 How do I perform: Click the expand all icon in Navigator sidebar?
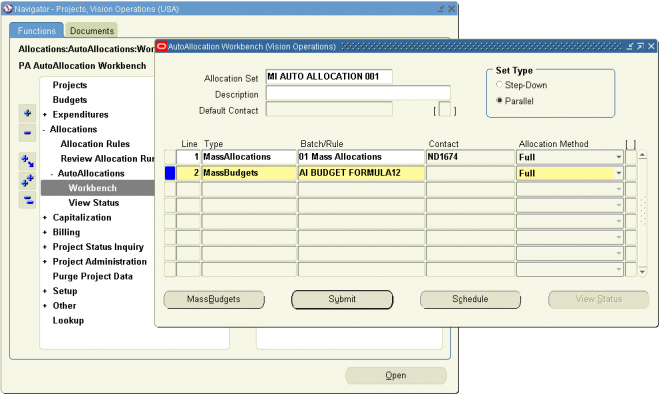(27, 181)
